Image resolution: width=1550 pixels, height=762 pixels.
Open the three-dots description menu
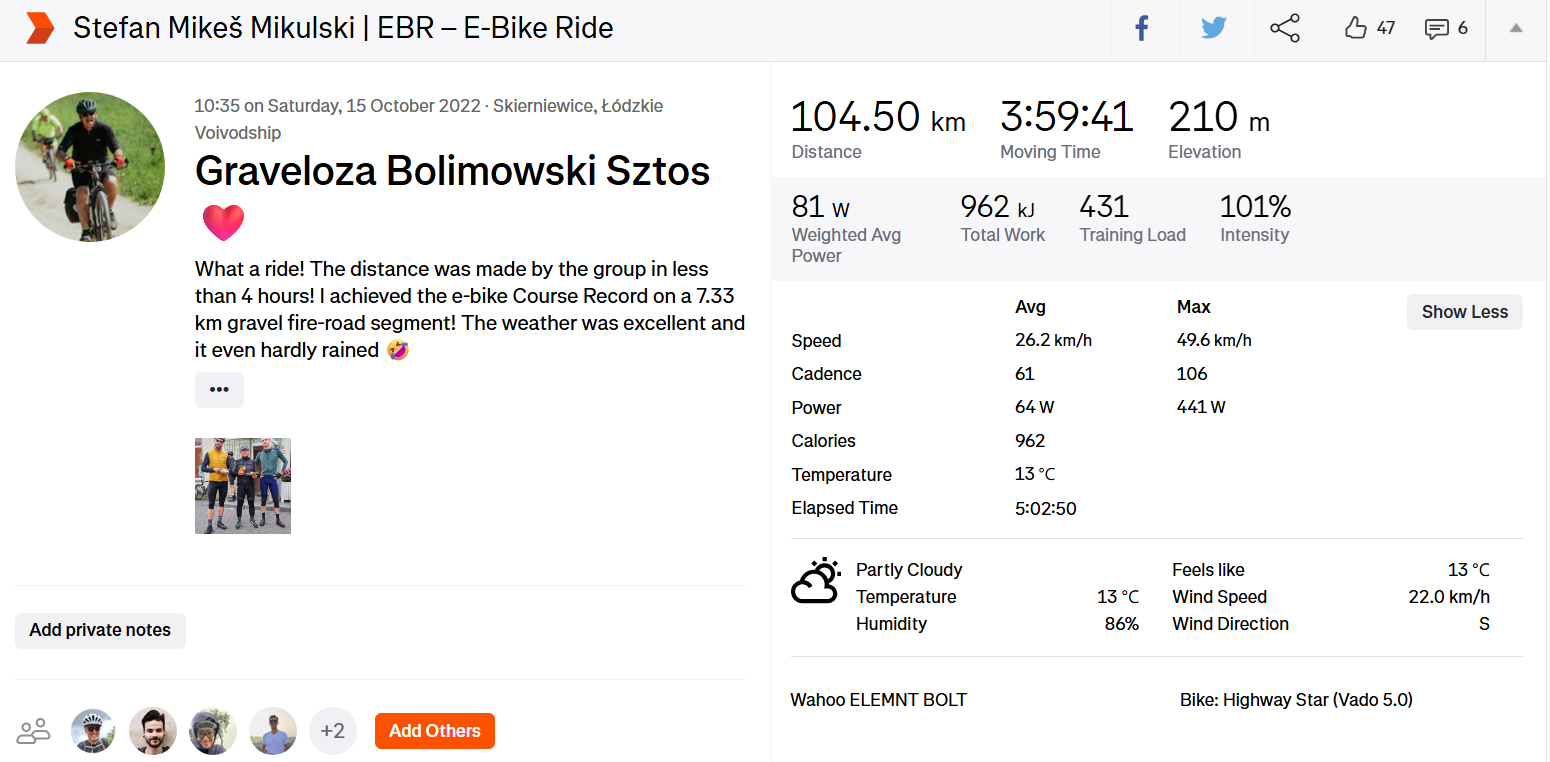pos(219,390)
